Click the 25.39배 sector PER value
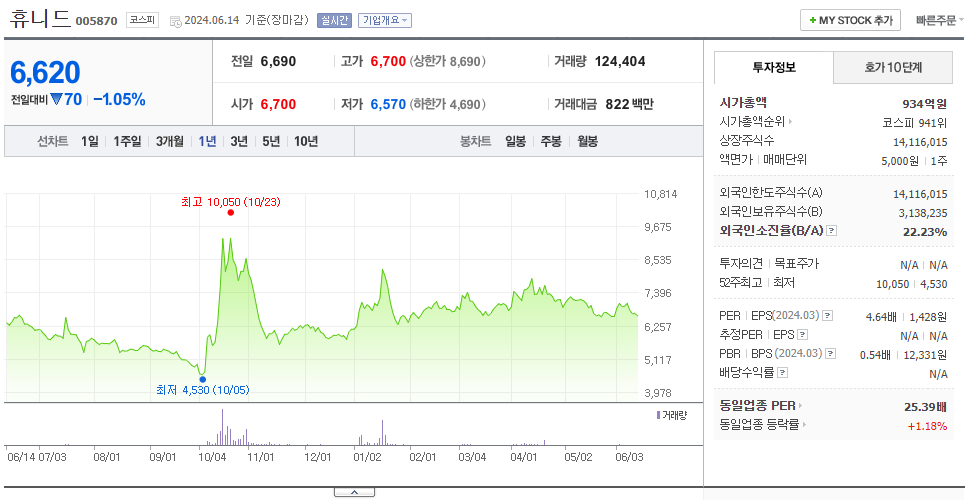This screenshot has width=968, height=500. click(x=925, y=407)
